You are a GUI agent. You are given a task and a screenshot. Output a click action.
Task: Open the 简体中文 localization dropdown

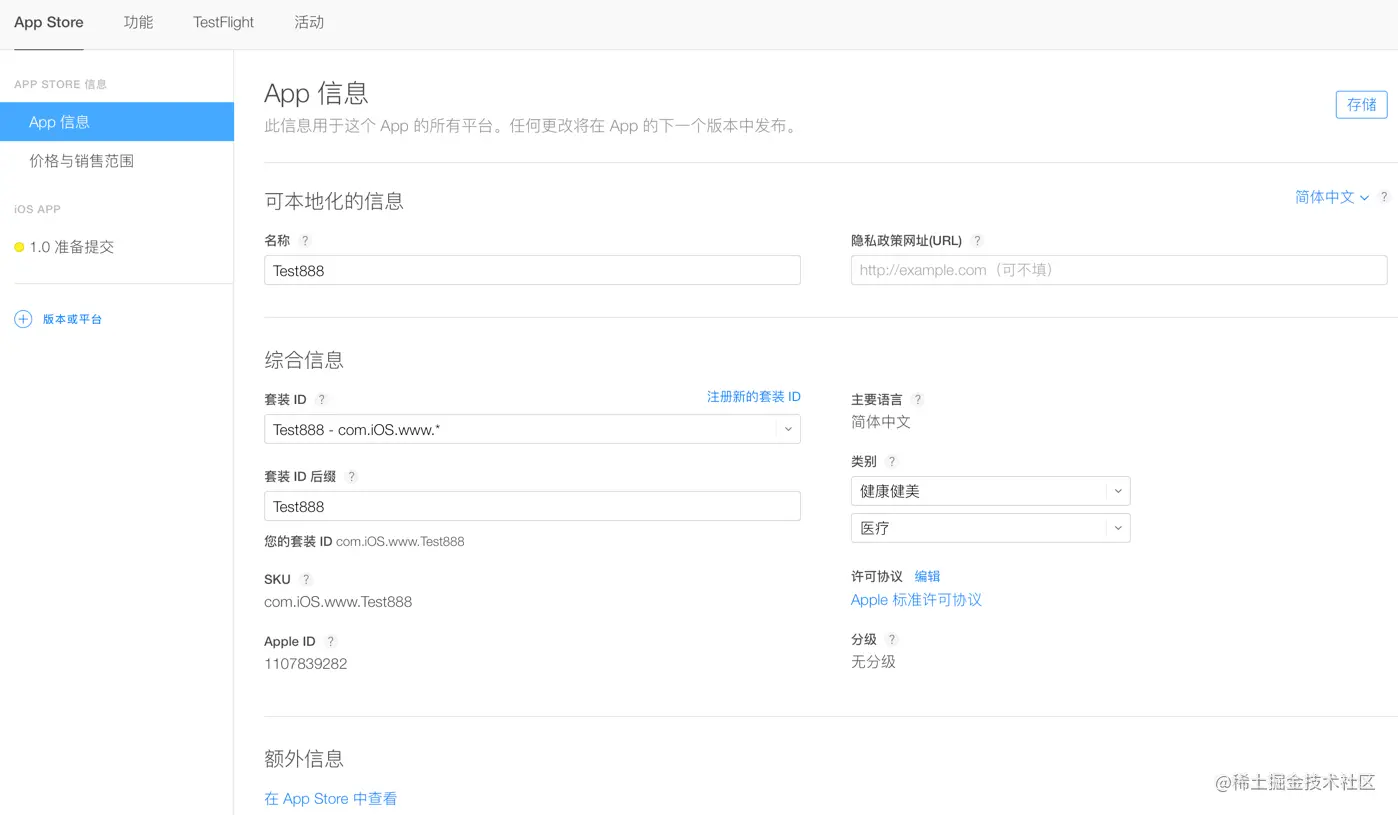[x=1332, y=198]
